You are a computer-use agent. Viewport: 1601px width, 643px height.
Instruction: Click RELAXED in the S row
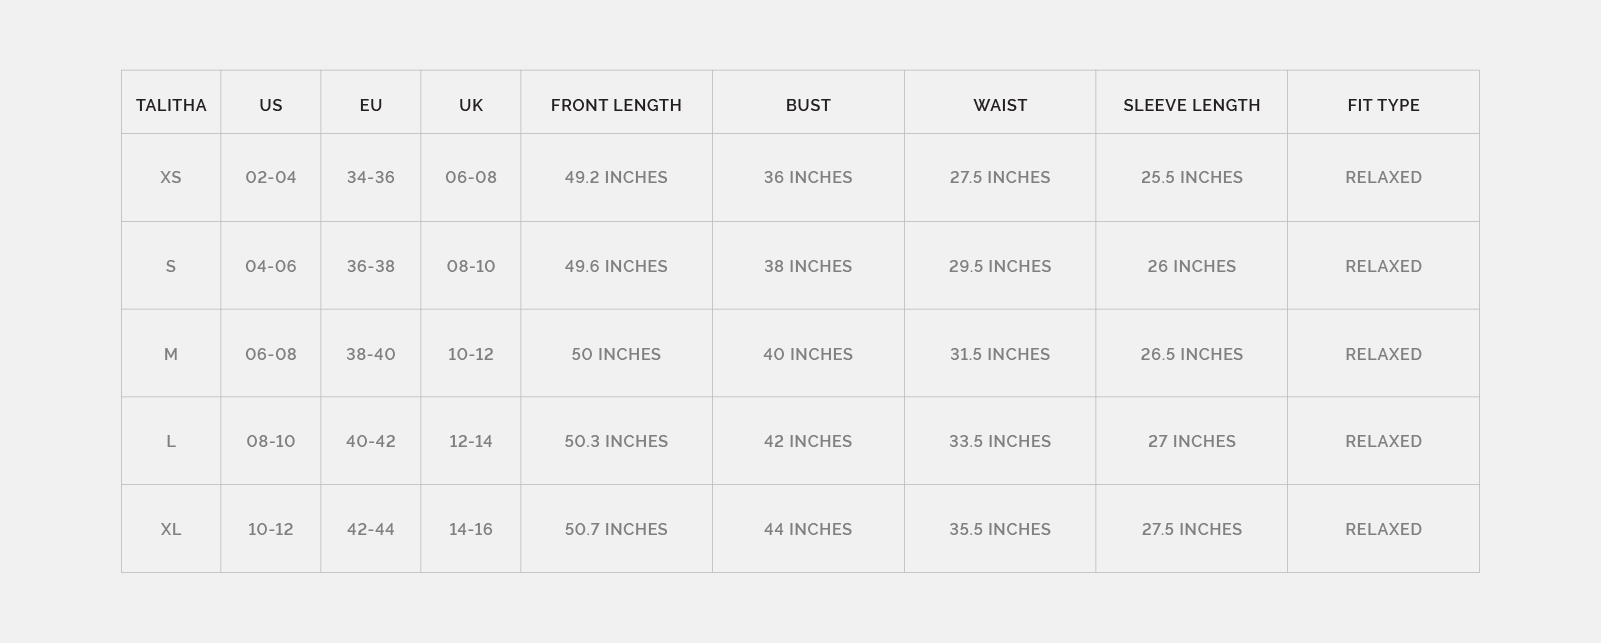(x=1383, y=266)
